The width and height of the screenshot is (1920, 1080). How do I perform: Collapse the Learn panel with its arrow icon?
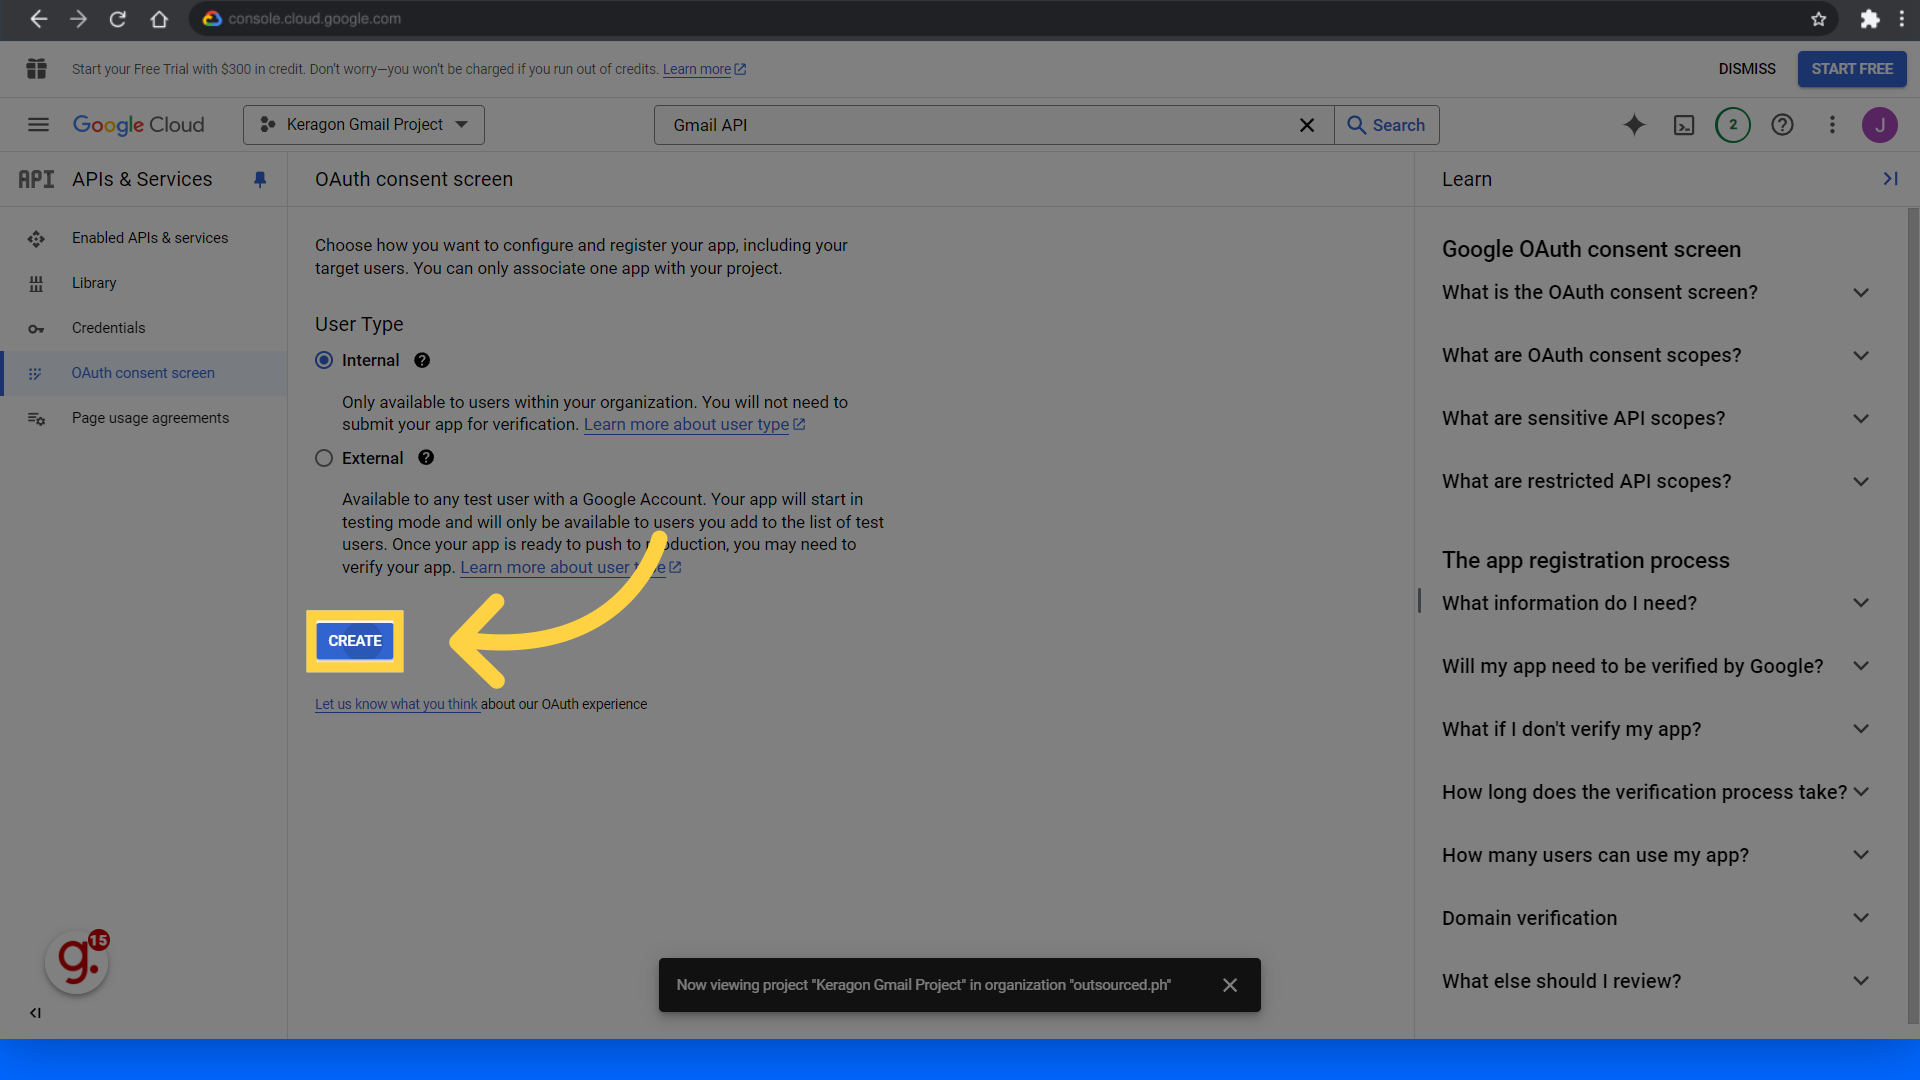click(1890, 179)
